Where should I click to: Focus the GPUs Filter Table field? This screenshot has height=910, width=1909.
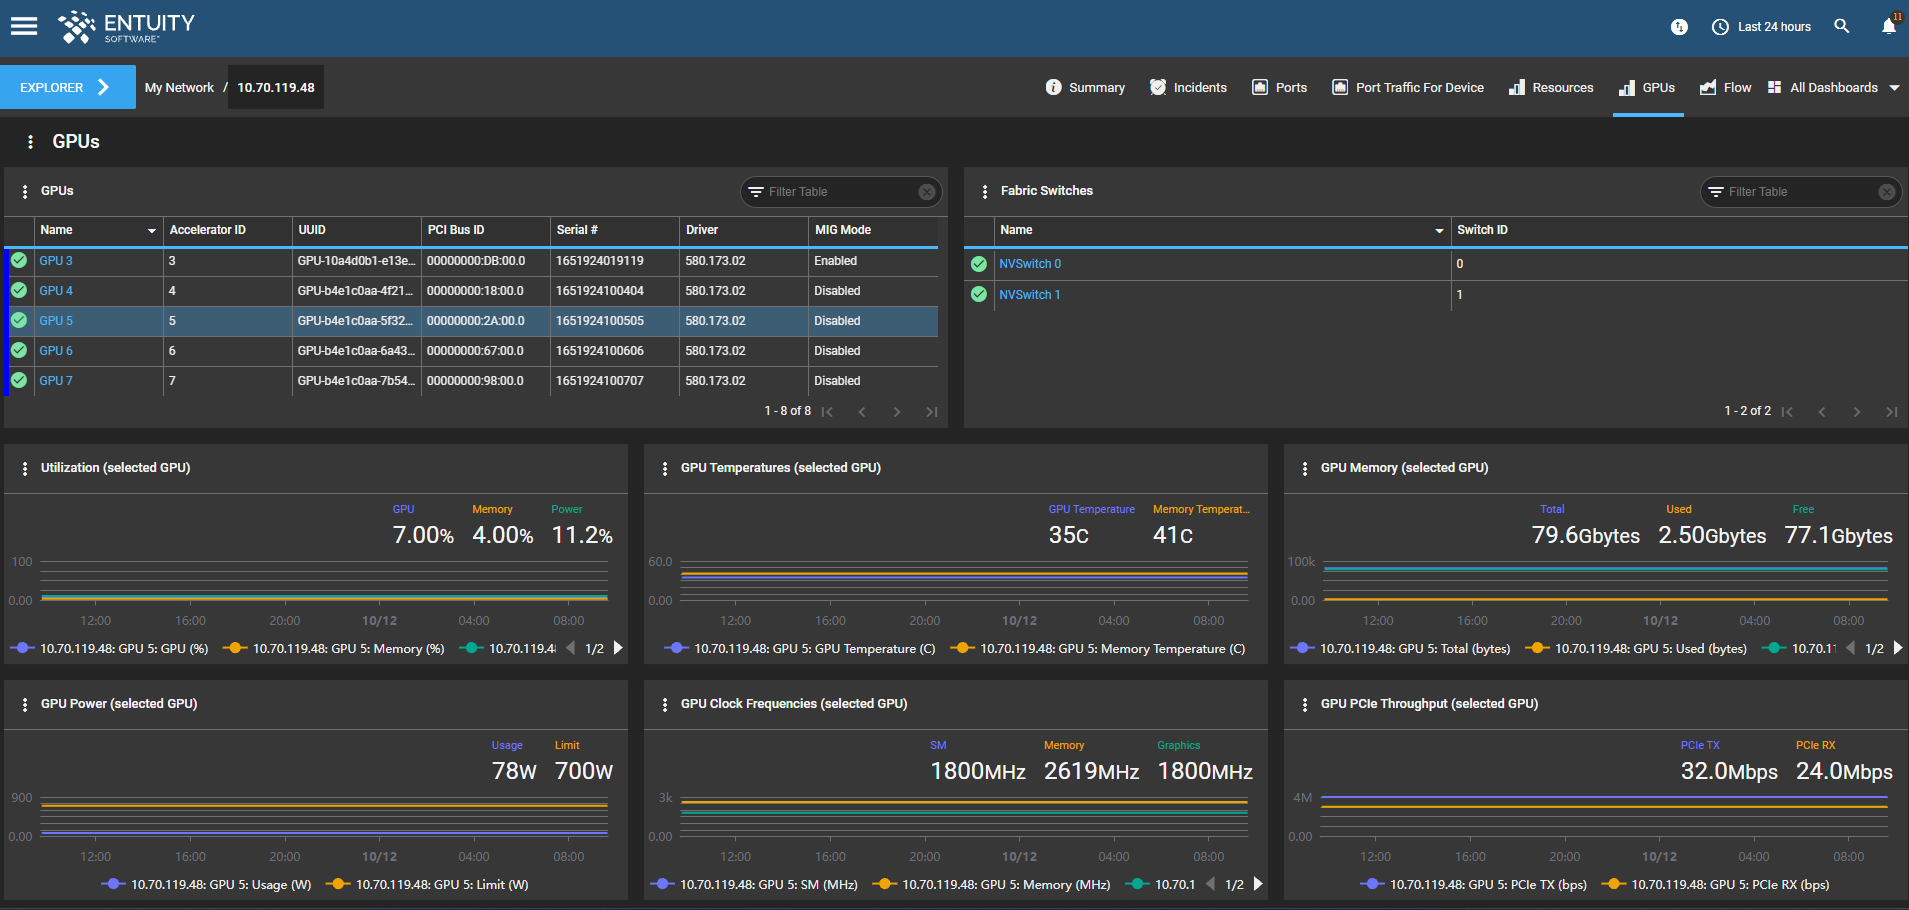click(840, 192)
